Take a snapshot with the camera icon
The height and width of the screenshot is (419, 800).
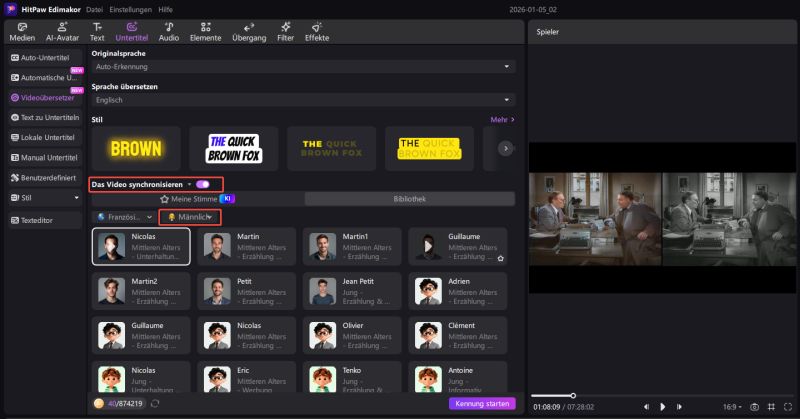754,407
